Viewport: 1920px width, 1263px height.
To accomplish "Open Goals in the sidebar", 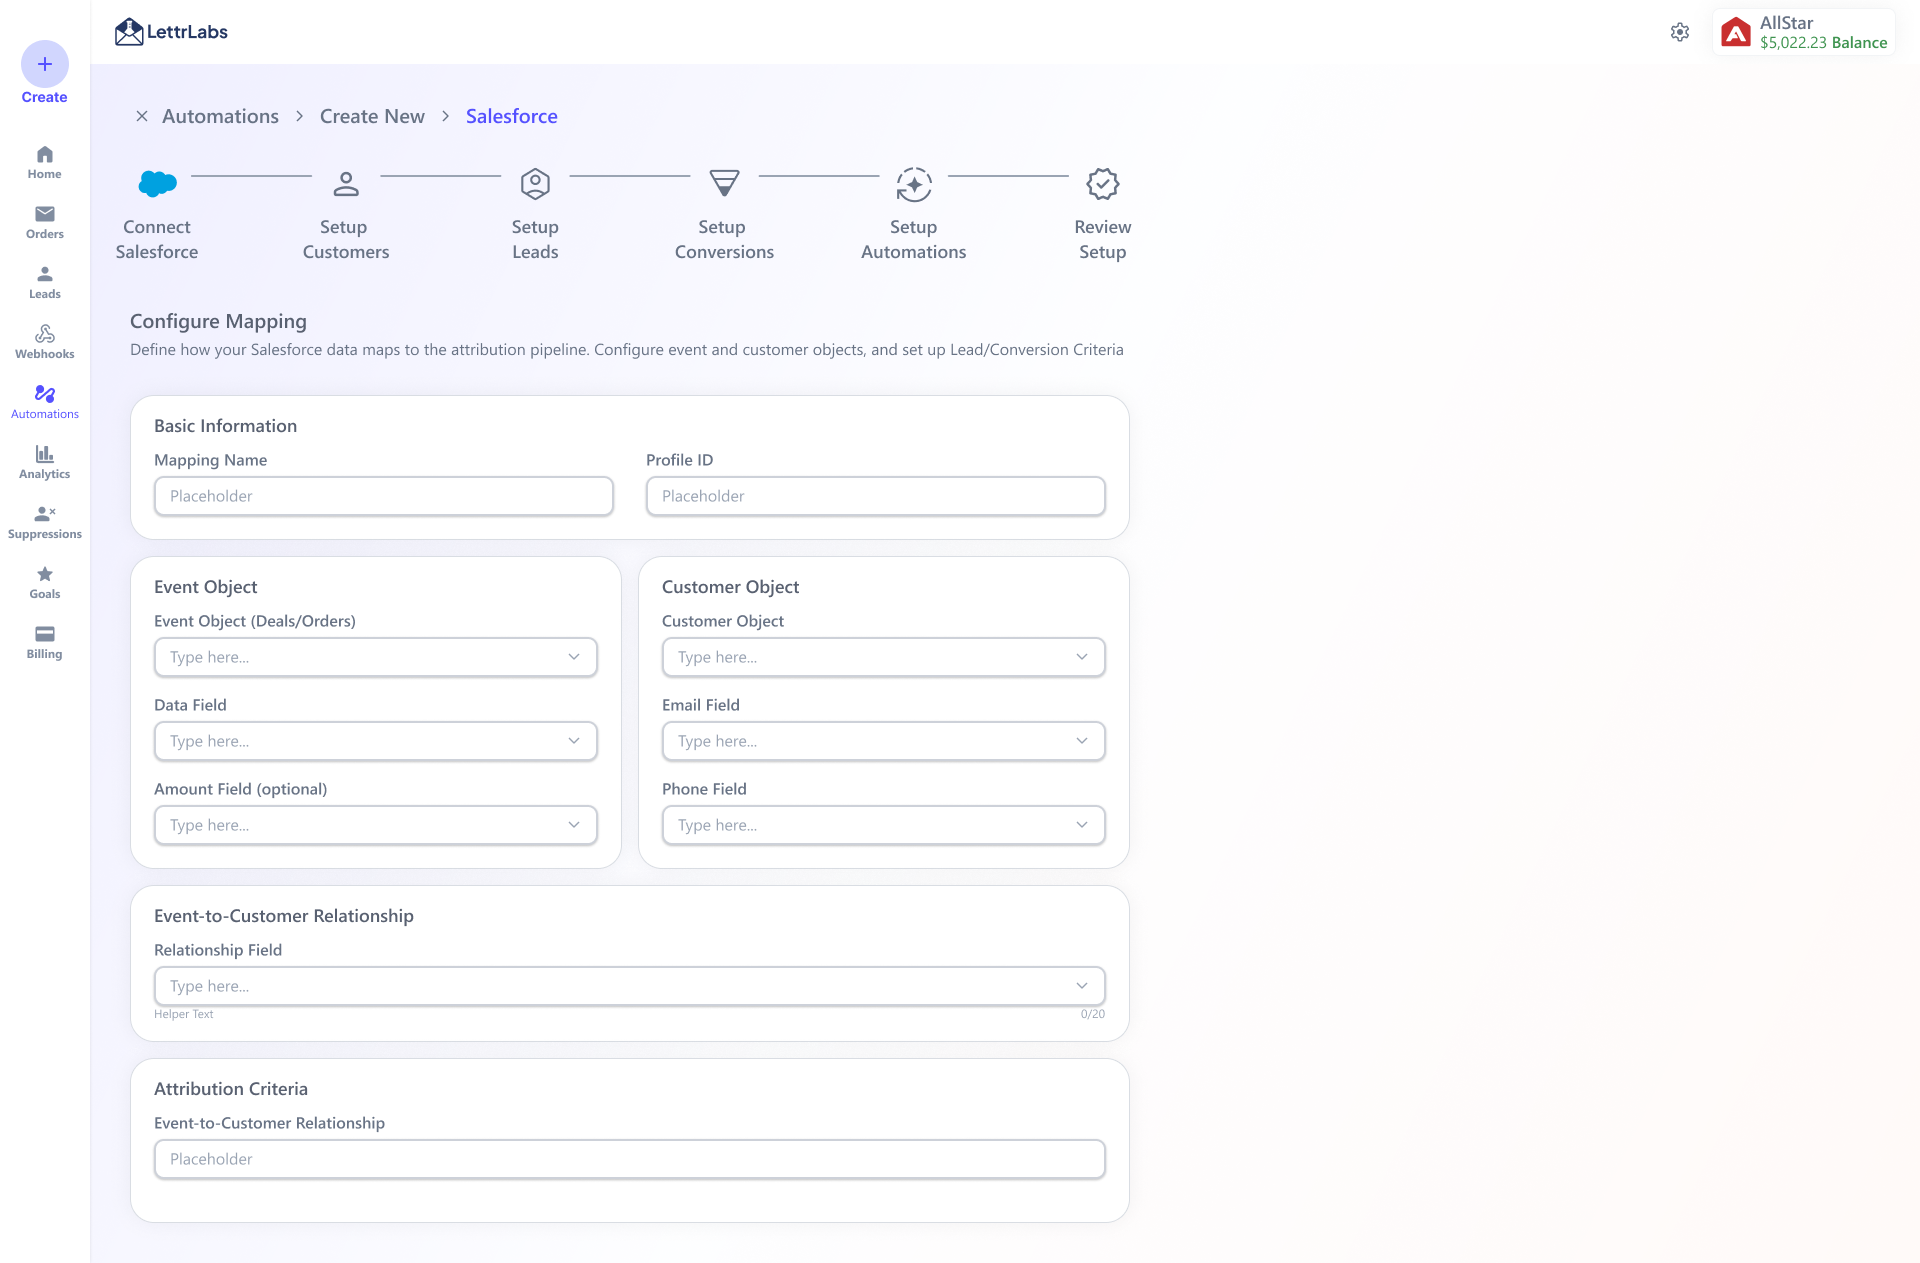I will tap(45, 582).
